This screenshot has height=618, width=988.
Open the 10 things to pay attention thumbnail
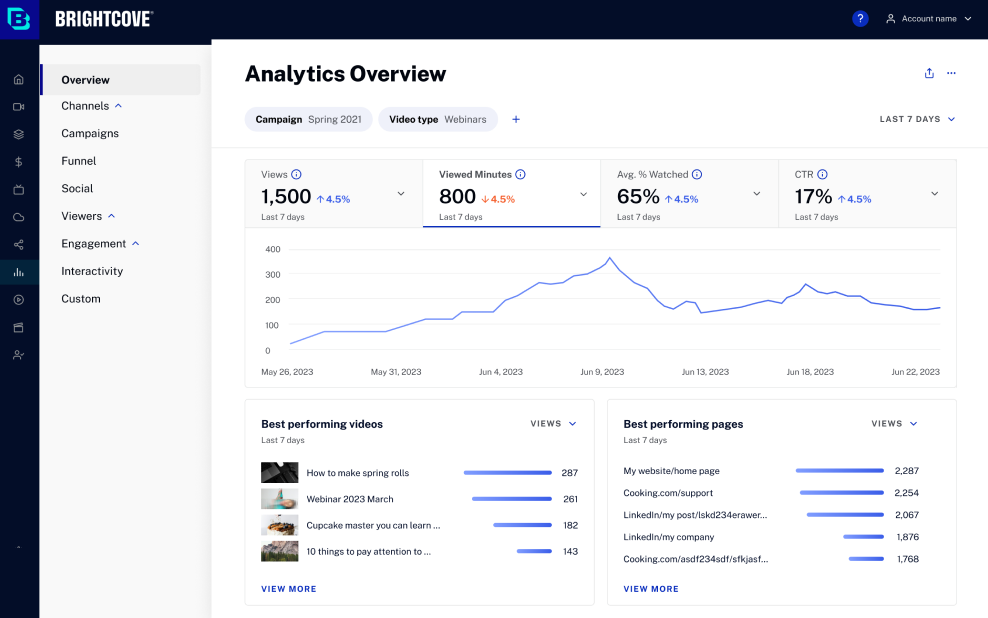(x=279, y=551)
